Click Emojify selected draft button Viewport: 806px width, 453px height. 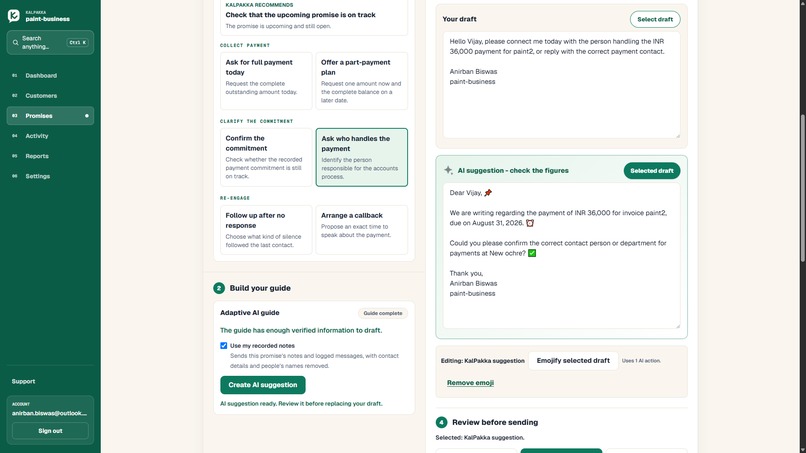coord(573,360)
